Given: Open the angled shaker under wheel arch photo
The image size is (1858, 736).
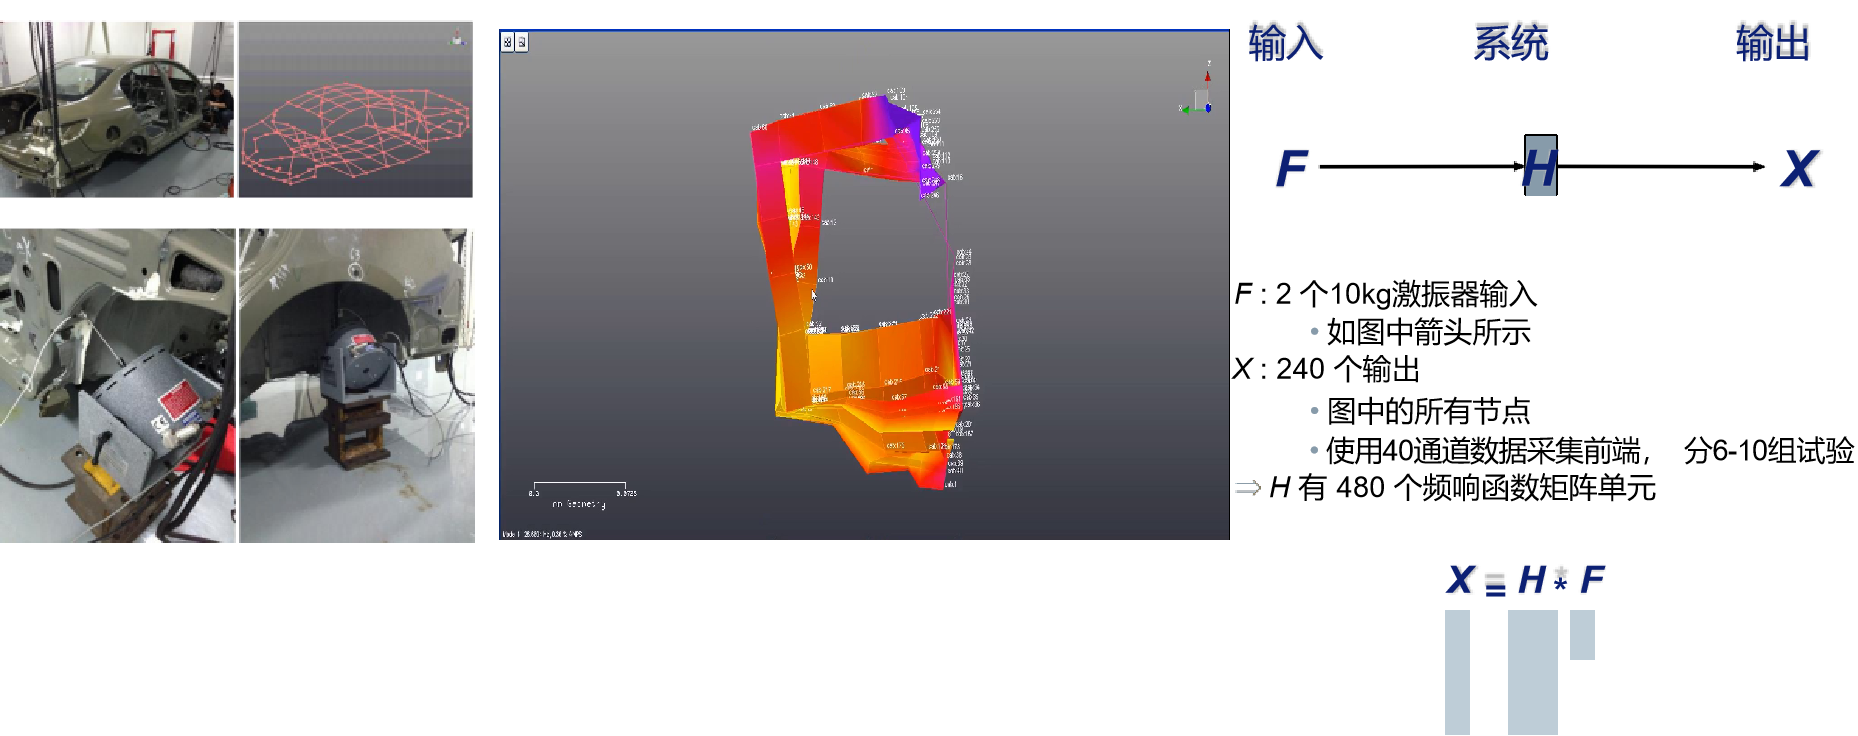Looking at the screenshot, I should point(117,385).
